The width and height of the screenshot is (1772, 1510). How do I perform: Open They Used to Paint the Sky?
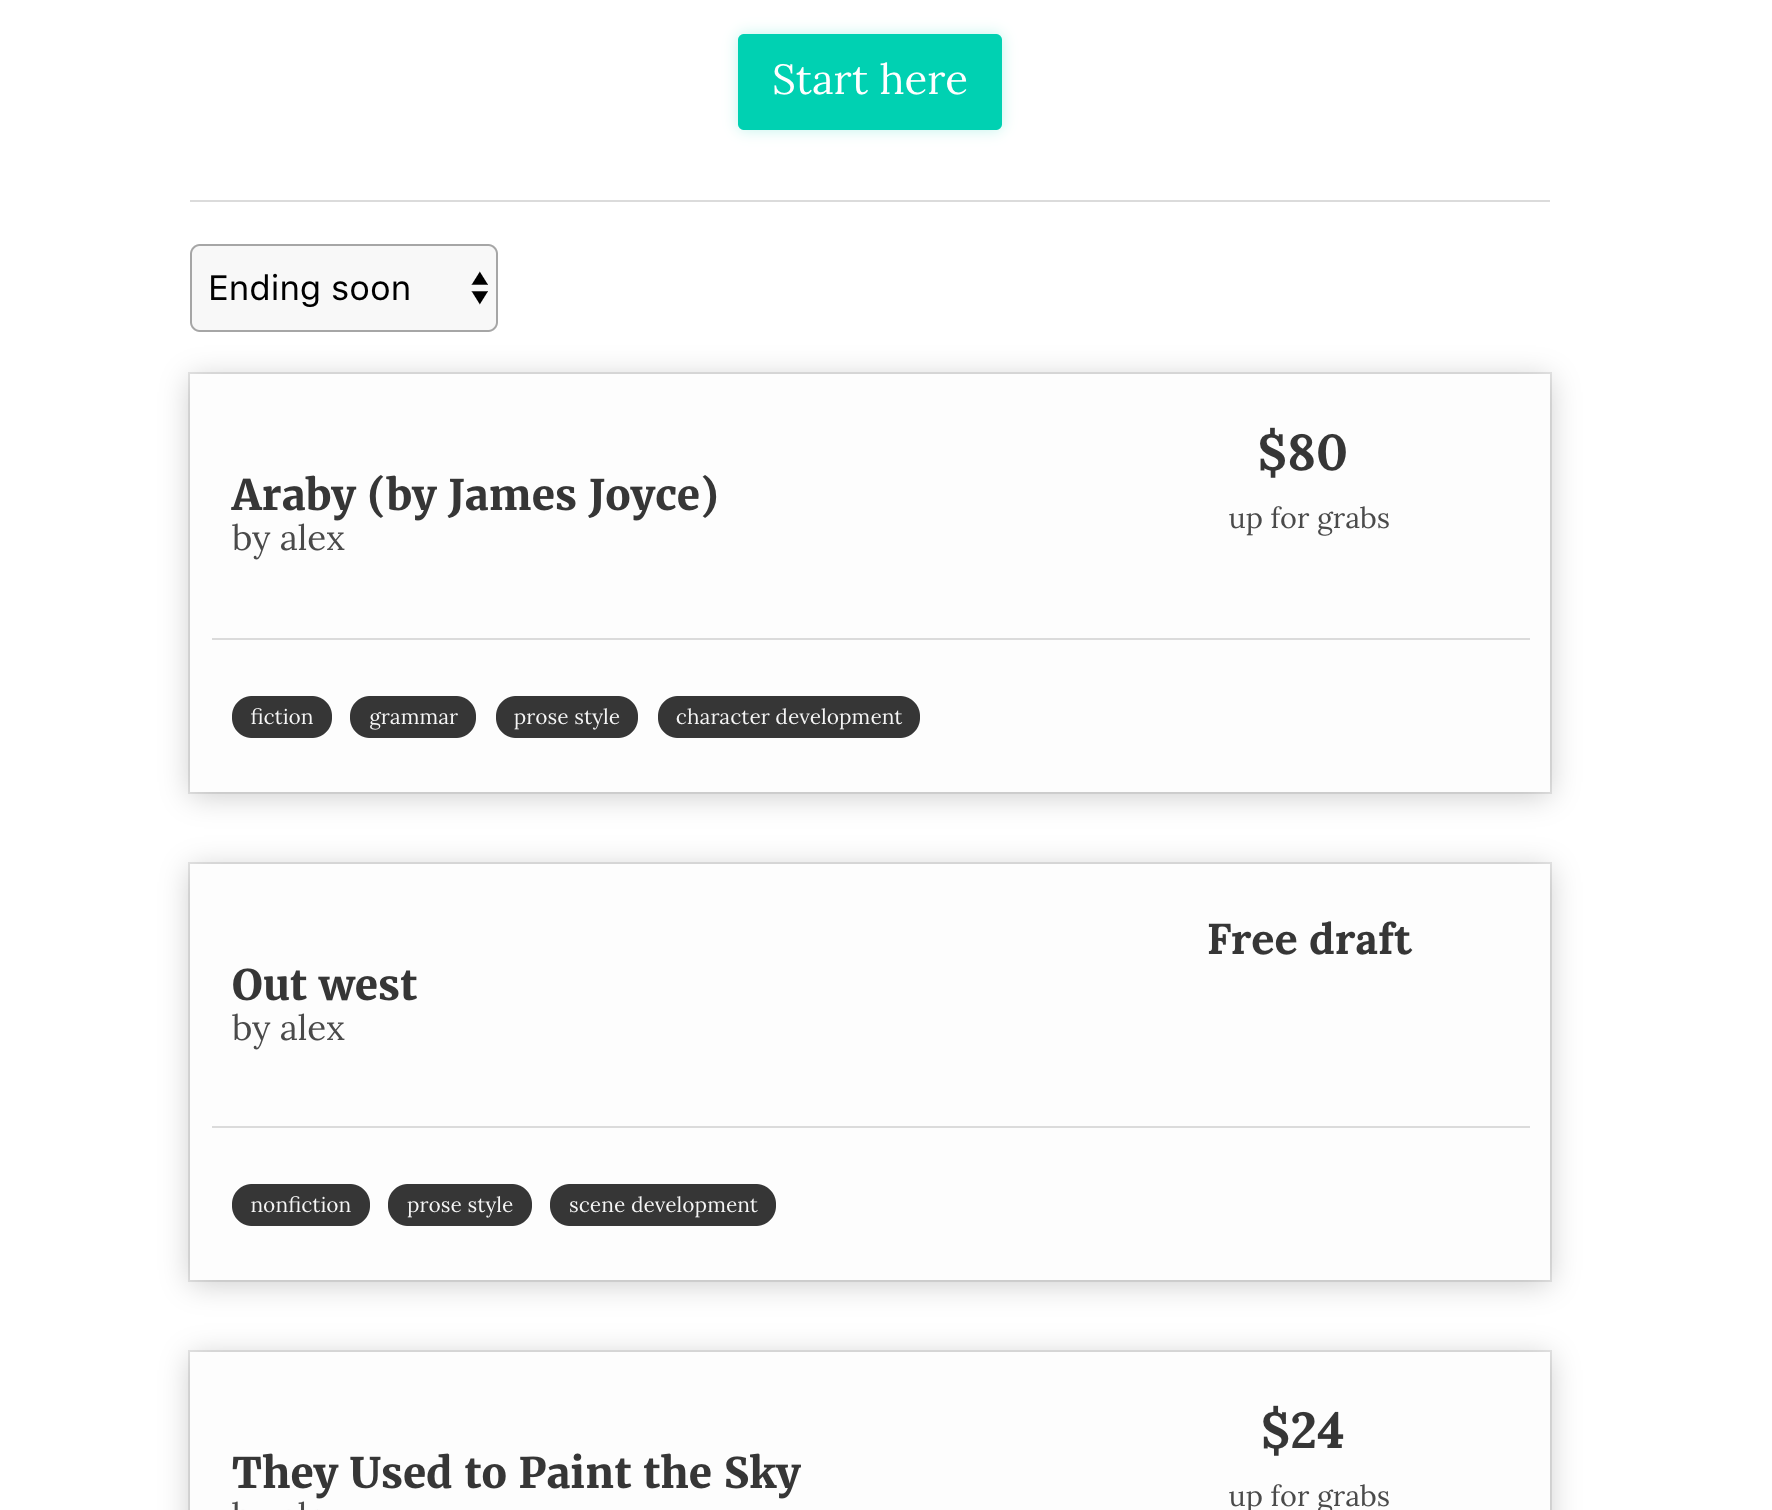516,1473
